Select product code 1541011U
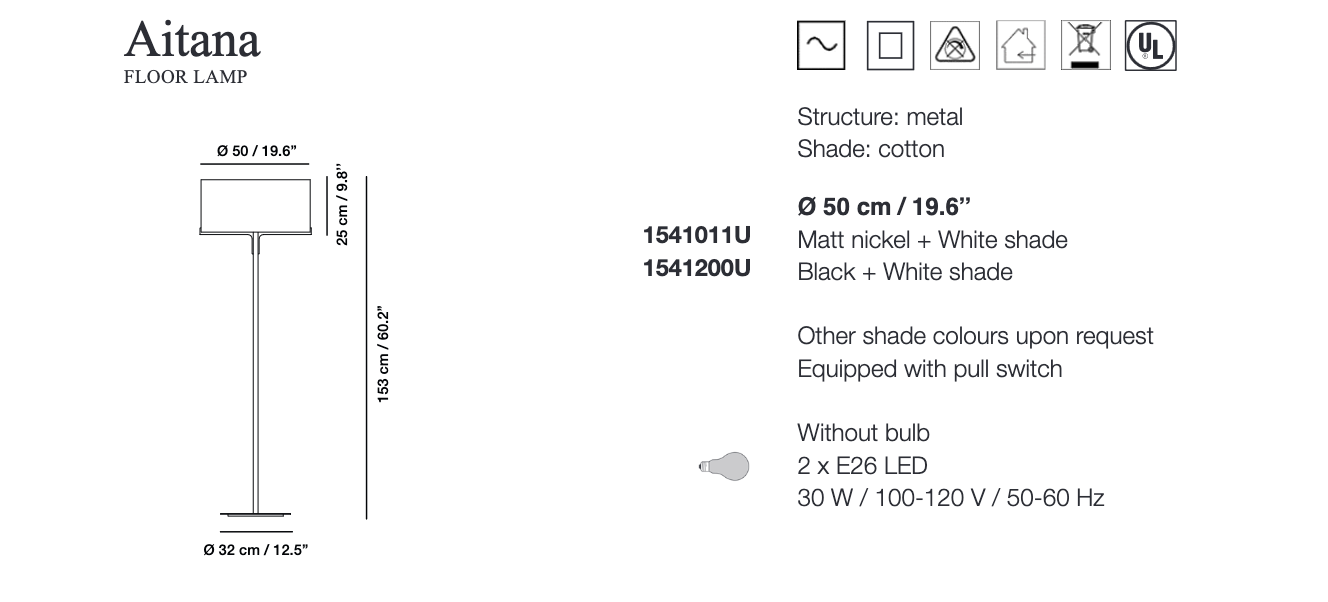 [x=696, y=236]
